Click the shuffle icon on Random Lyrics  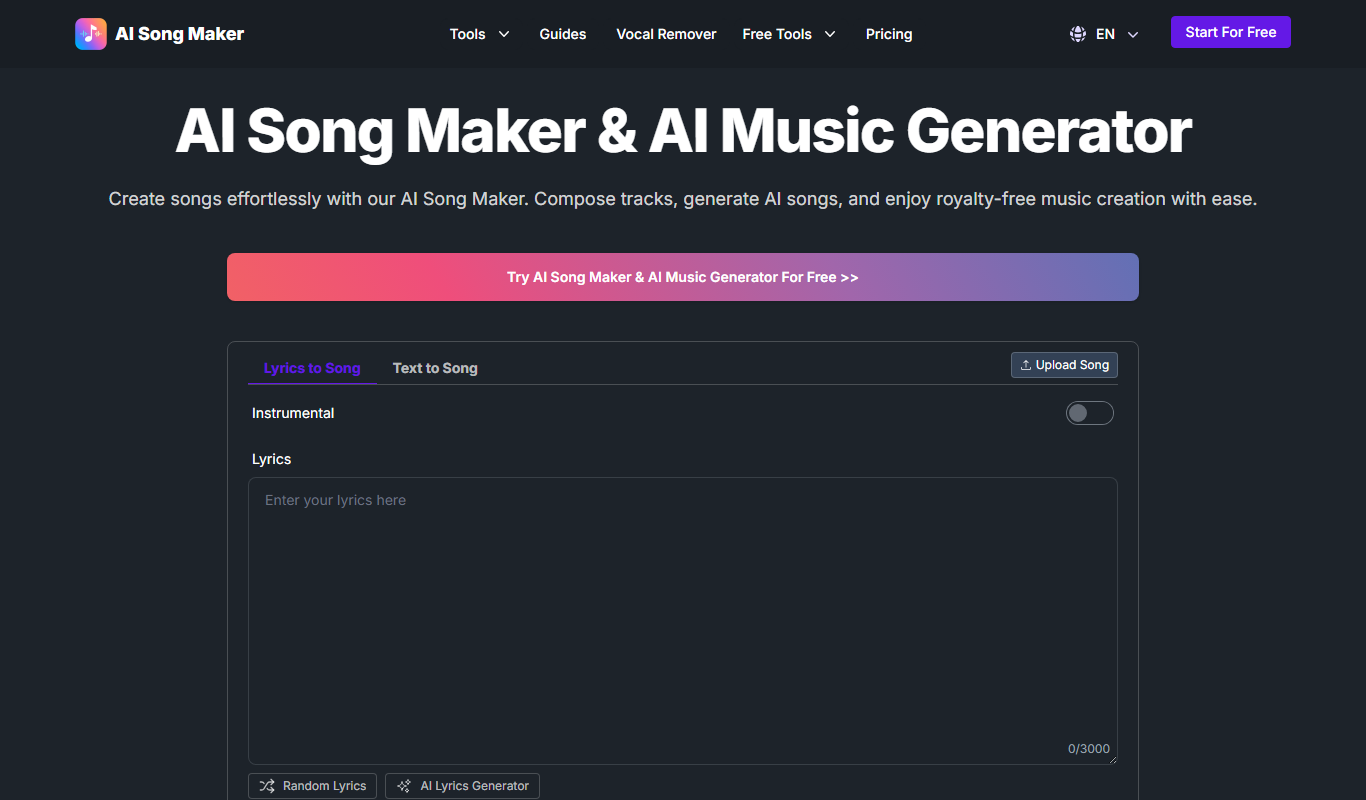pos(267,786)
